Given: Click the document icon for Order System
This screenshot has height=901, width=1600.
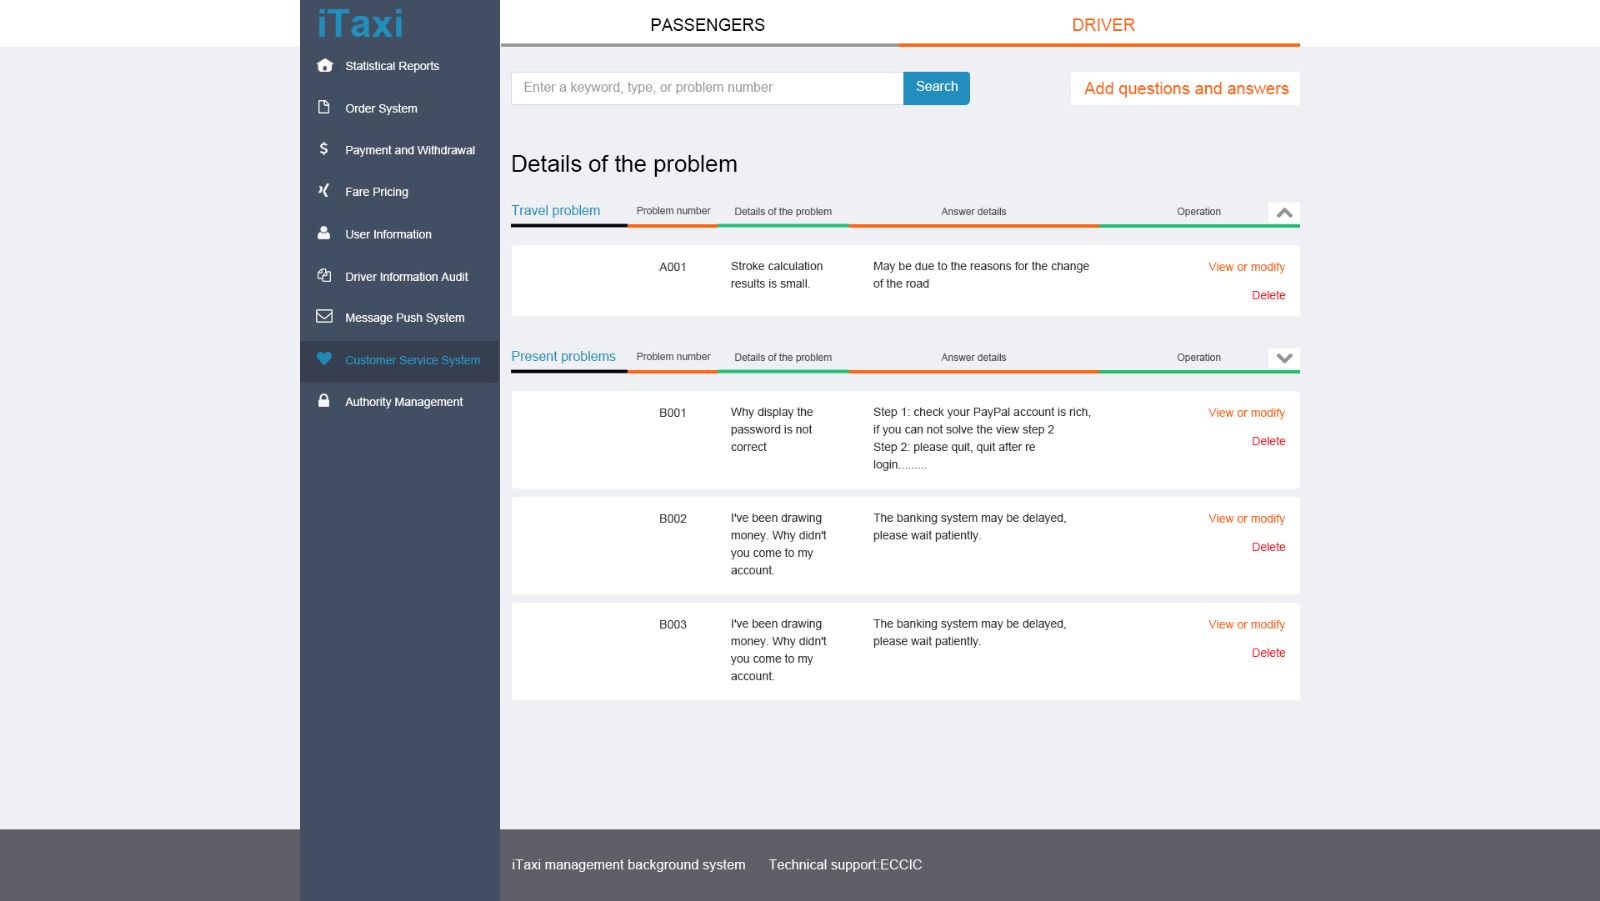Looking at the screenshot, I should point(324,107).
